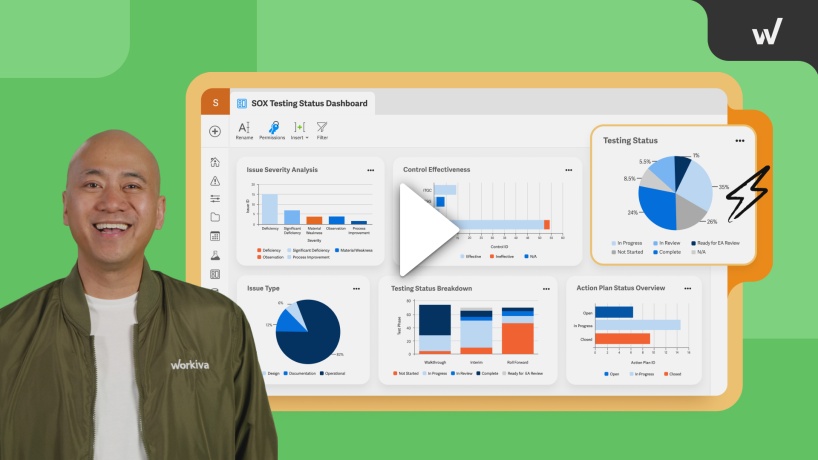Open the lab flask sidebar icon

(x=215, y=255)
